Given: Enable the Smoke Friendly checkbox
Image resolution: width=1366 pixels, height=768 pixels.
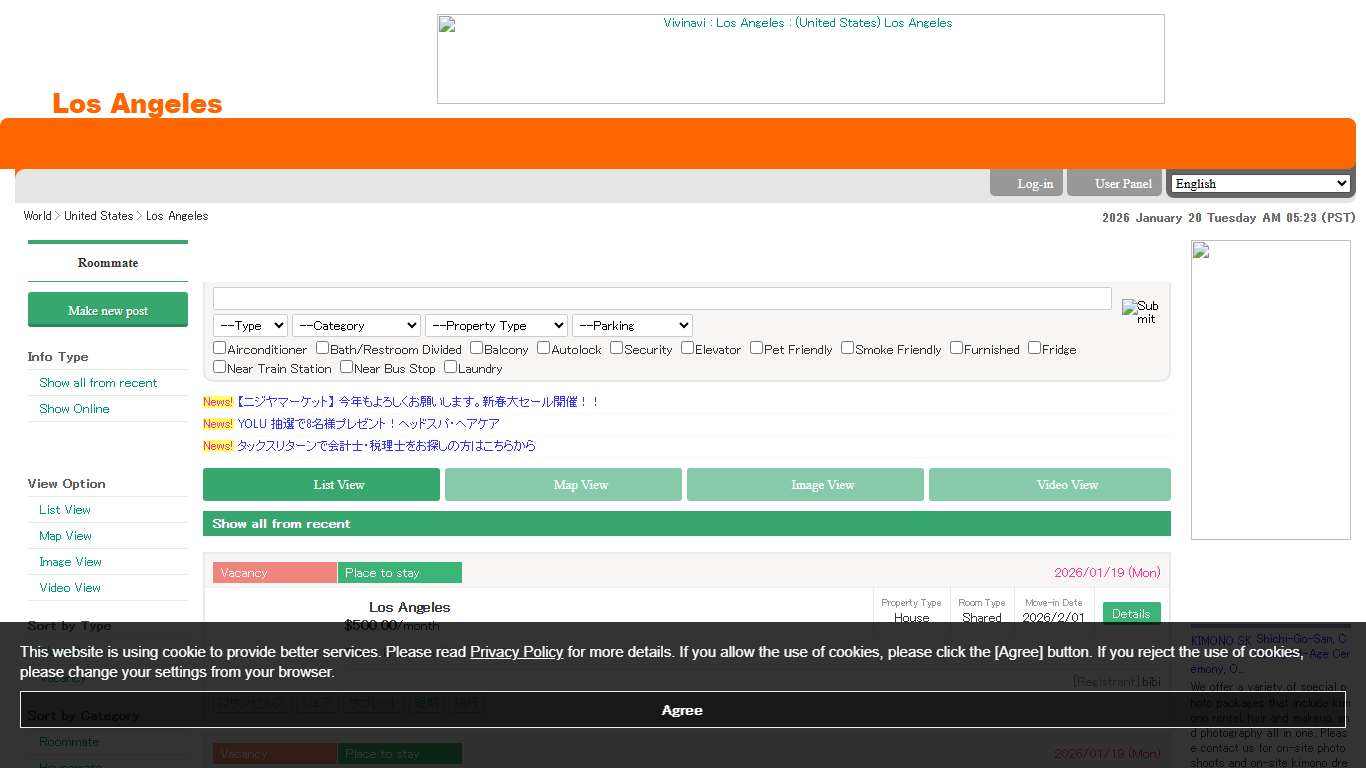Looking at the screenshot, I should click(847, 347).
